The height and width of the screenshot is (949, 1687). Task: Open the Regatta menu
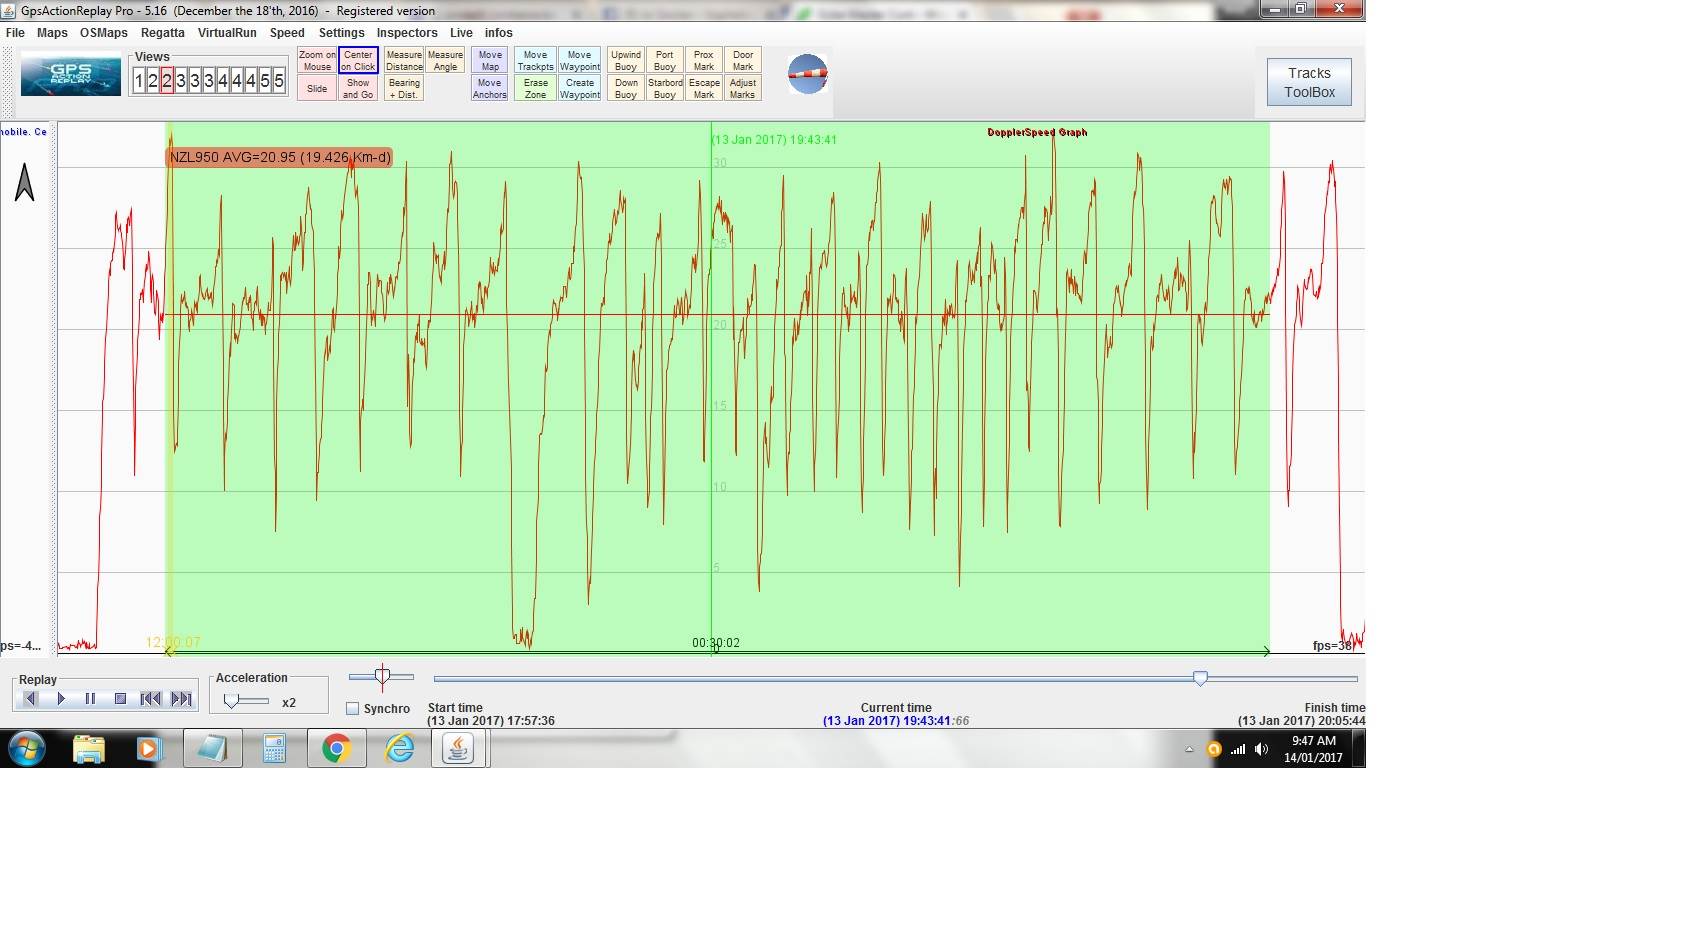[x=162, y=33]
